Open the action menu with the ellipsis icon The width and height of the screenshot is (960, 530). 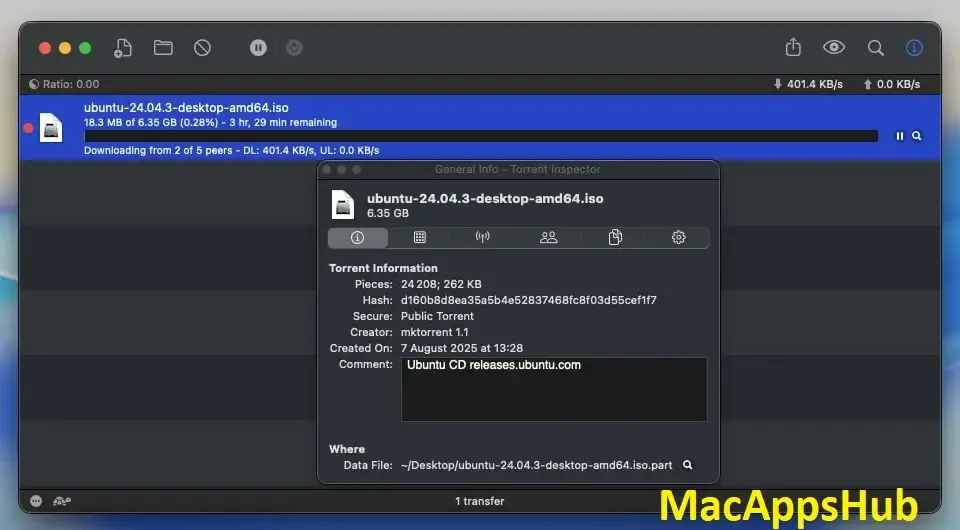point(36,501)
